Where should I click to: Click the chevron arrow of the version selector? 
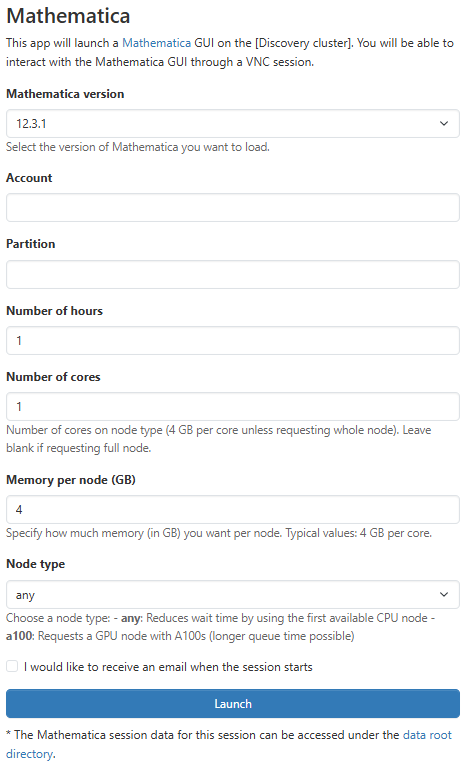point(444,123)
